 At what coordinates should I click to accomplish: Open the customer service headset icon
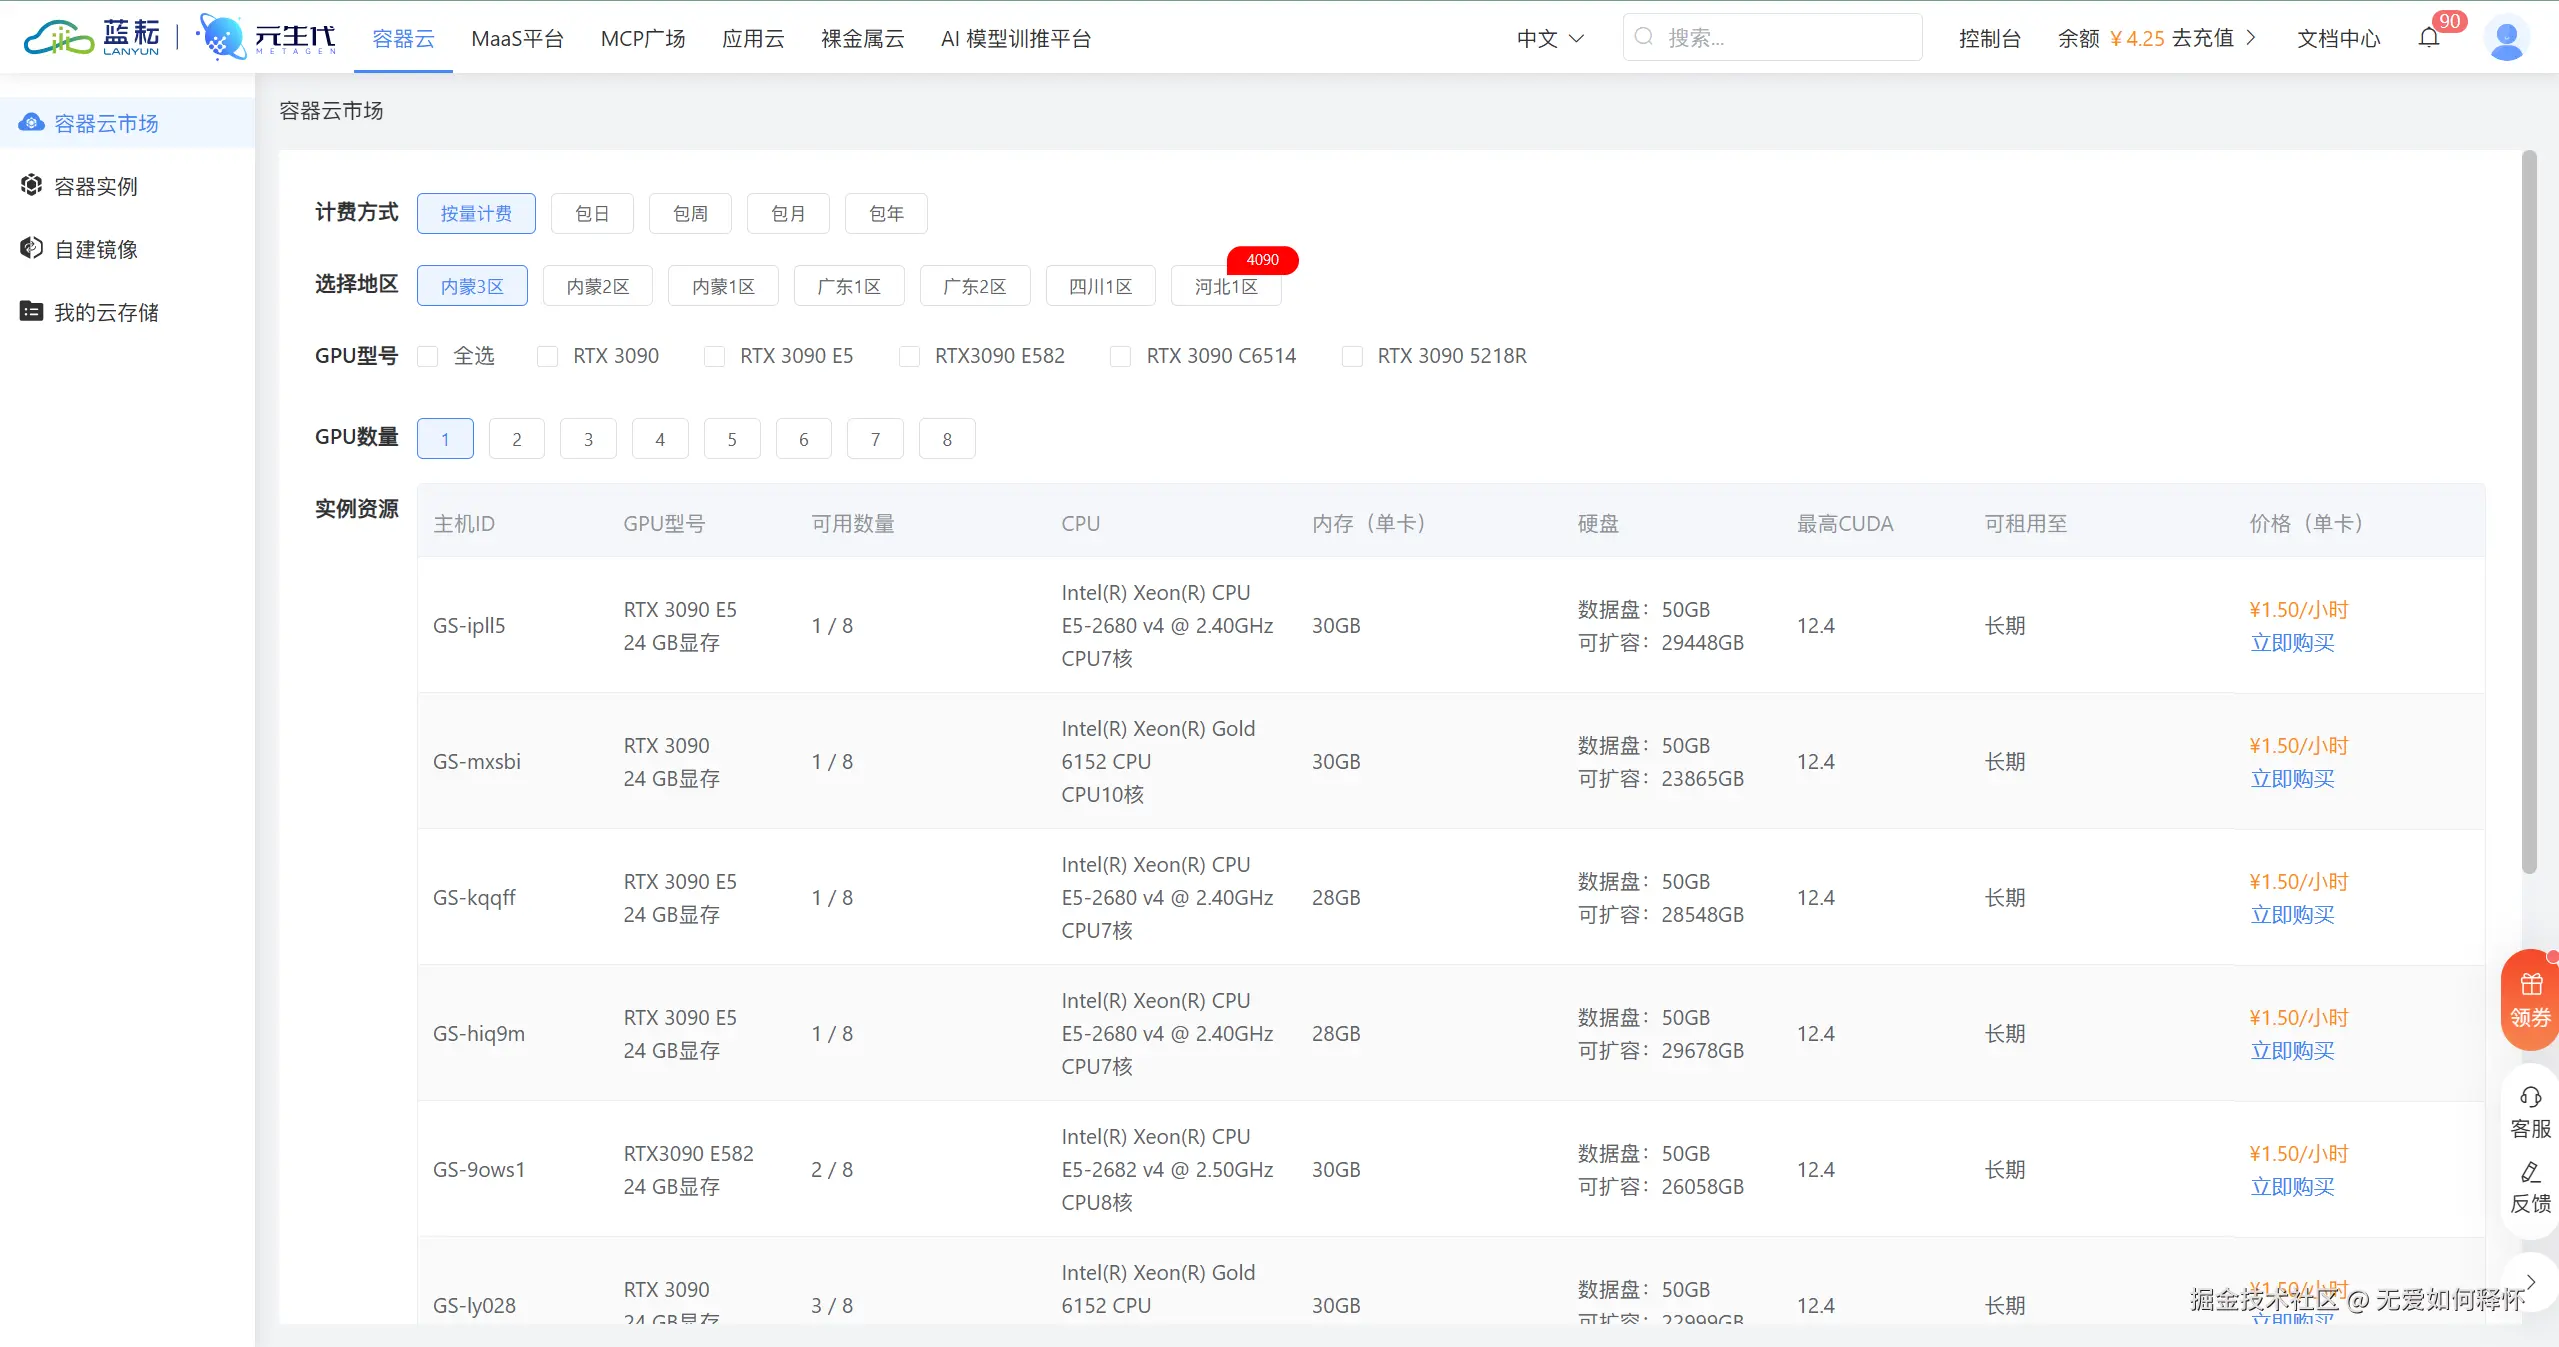(2530, 1098)
